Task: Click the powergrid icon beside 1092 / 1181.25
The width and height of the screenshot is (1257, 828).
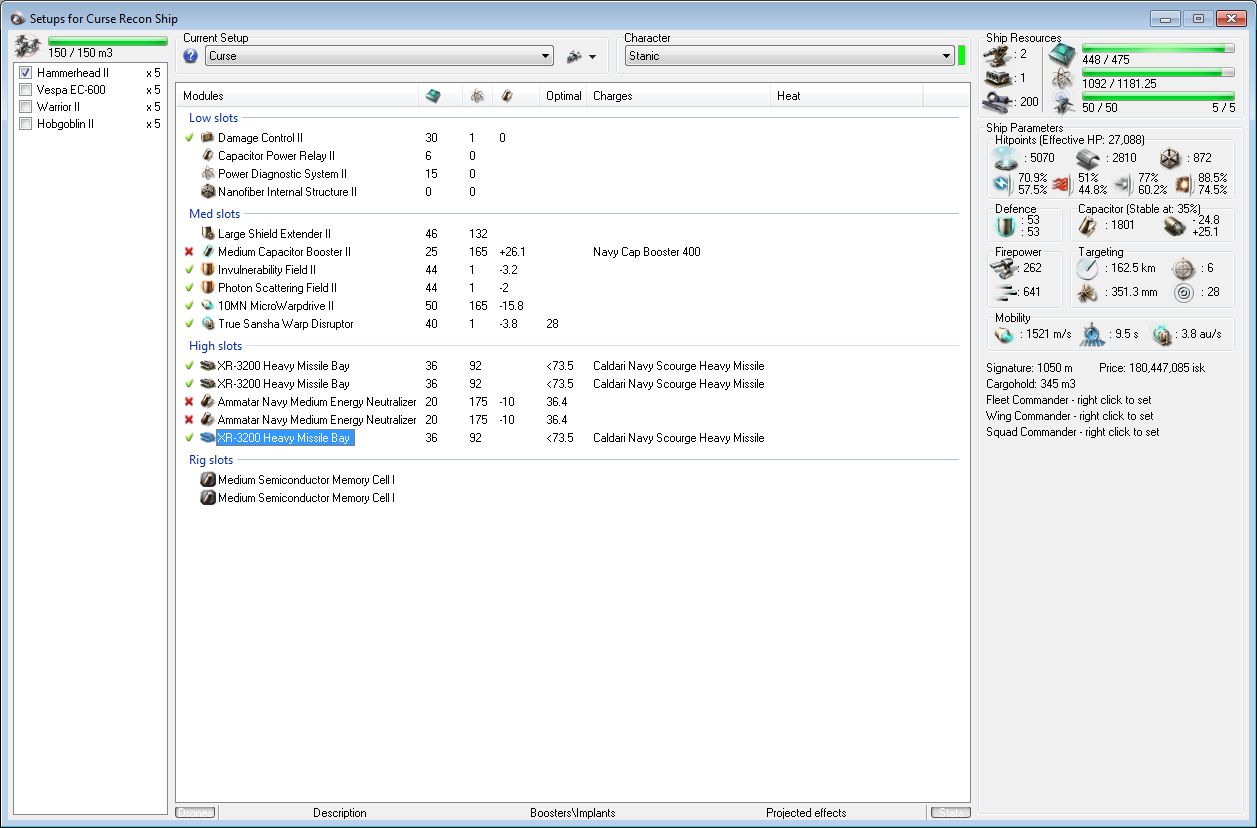Action: point(1062,80)
